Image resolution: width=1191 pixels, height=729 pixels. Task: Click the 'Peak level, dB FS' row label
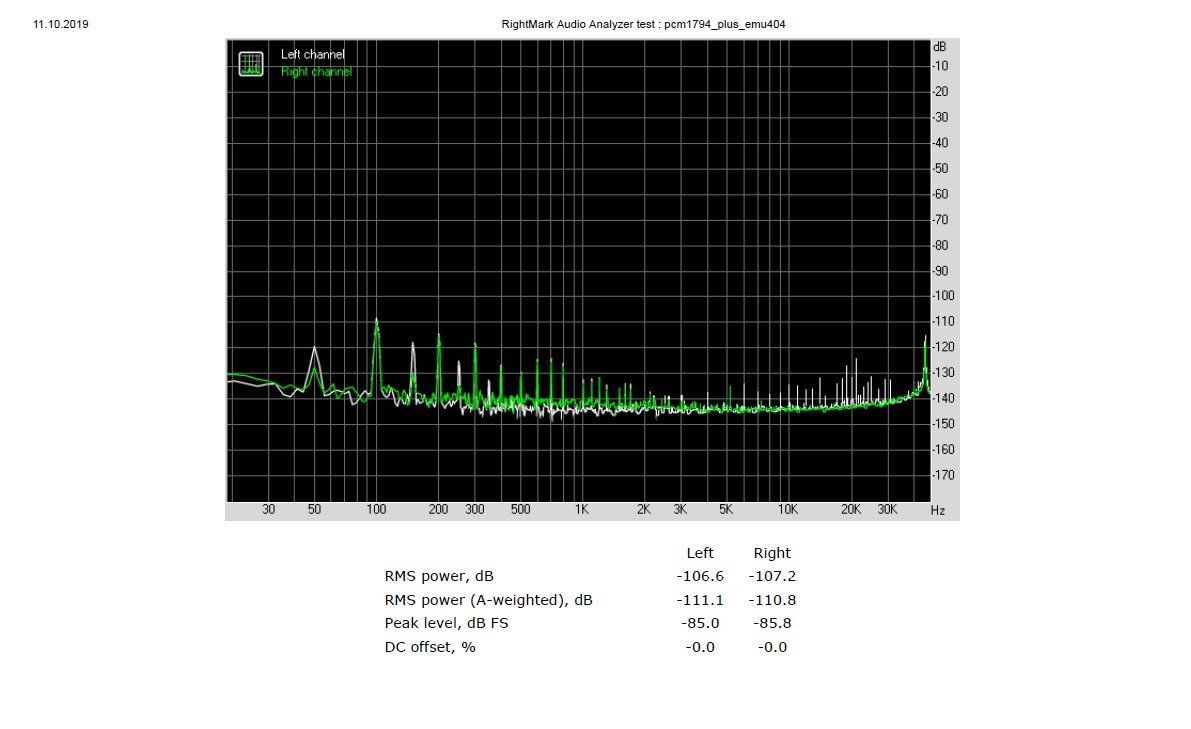447,623
